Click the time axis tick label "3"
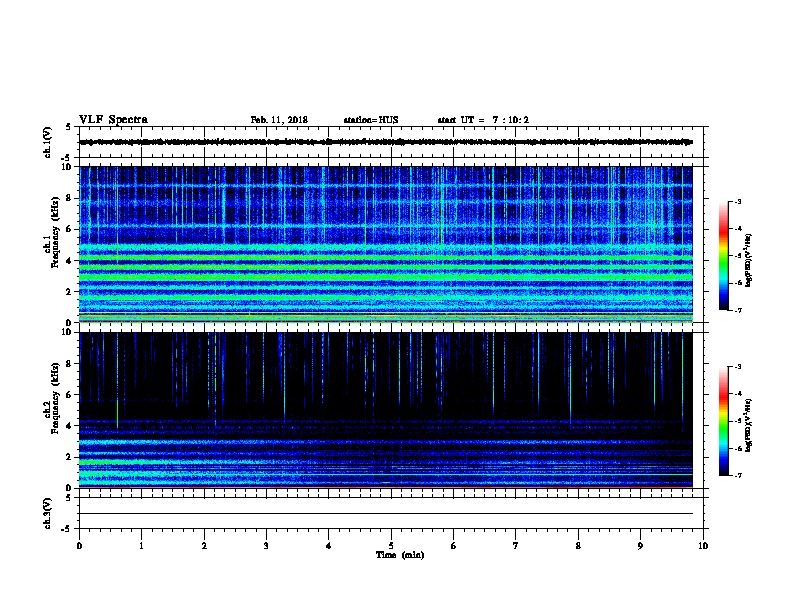Image resolution: width=792 pixels, height=612 pixels. point(266,546)
